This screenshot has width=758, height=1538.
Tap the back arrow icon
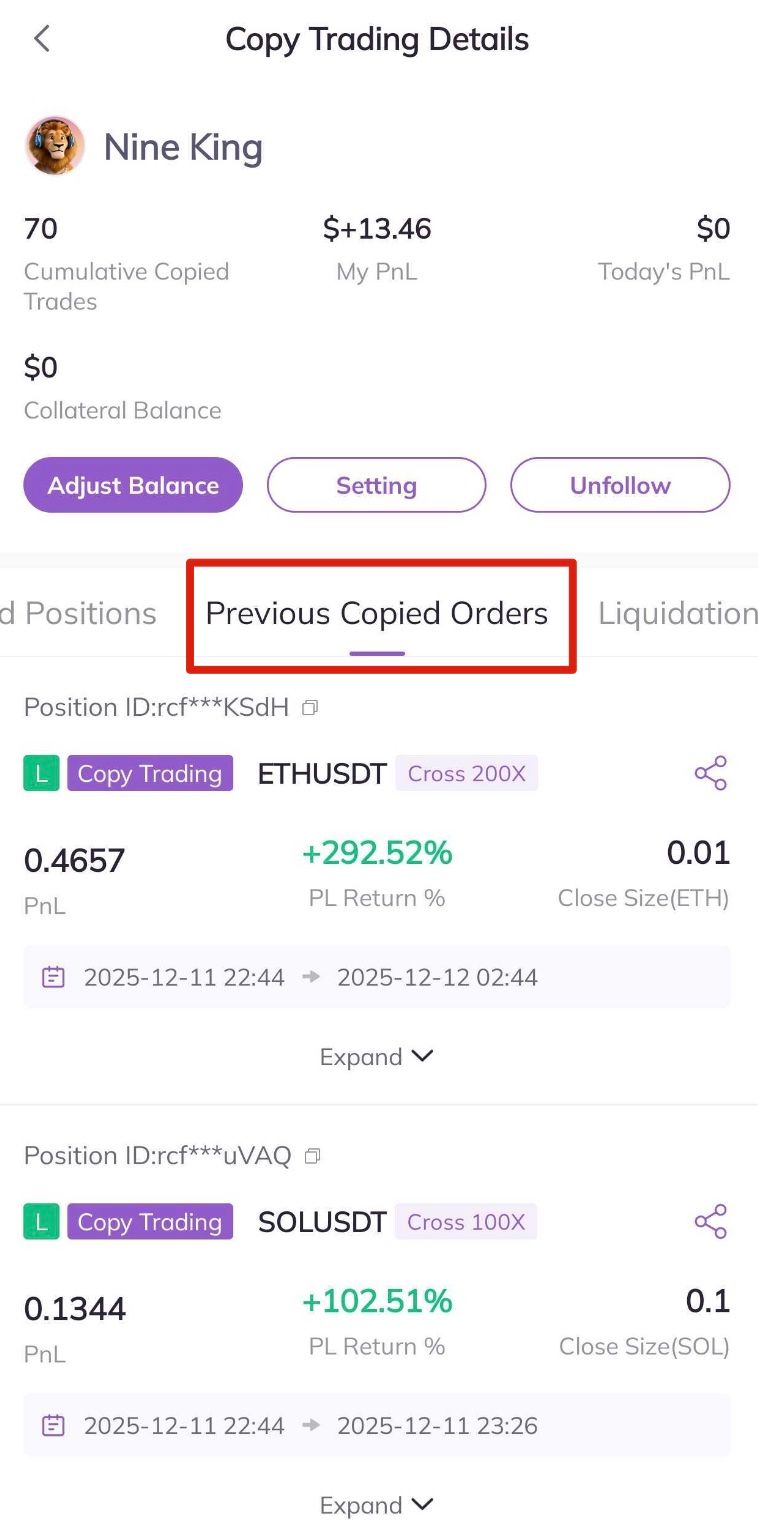point(41,39)
